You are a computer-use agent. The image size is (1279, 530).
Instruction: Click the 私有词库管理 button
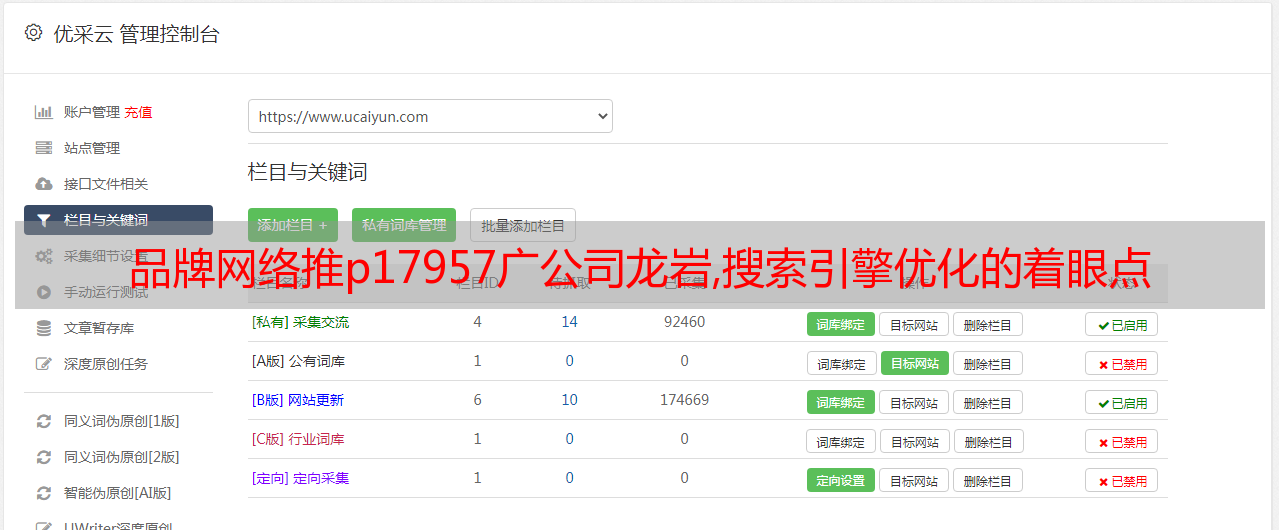coord(404,225)
